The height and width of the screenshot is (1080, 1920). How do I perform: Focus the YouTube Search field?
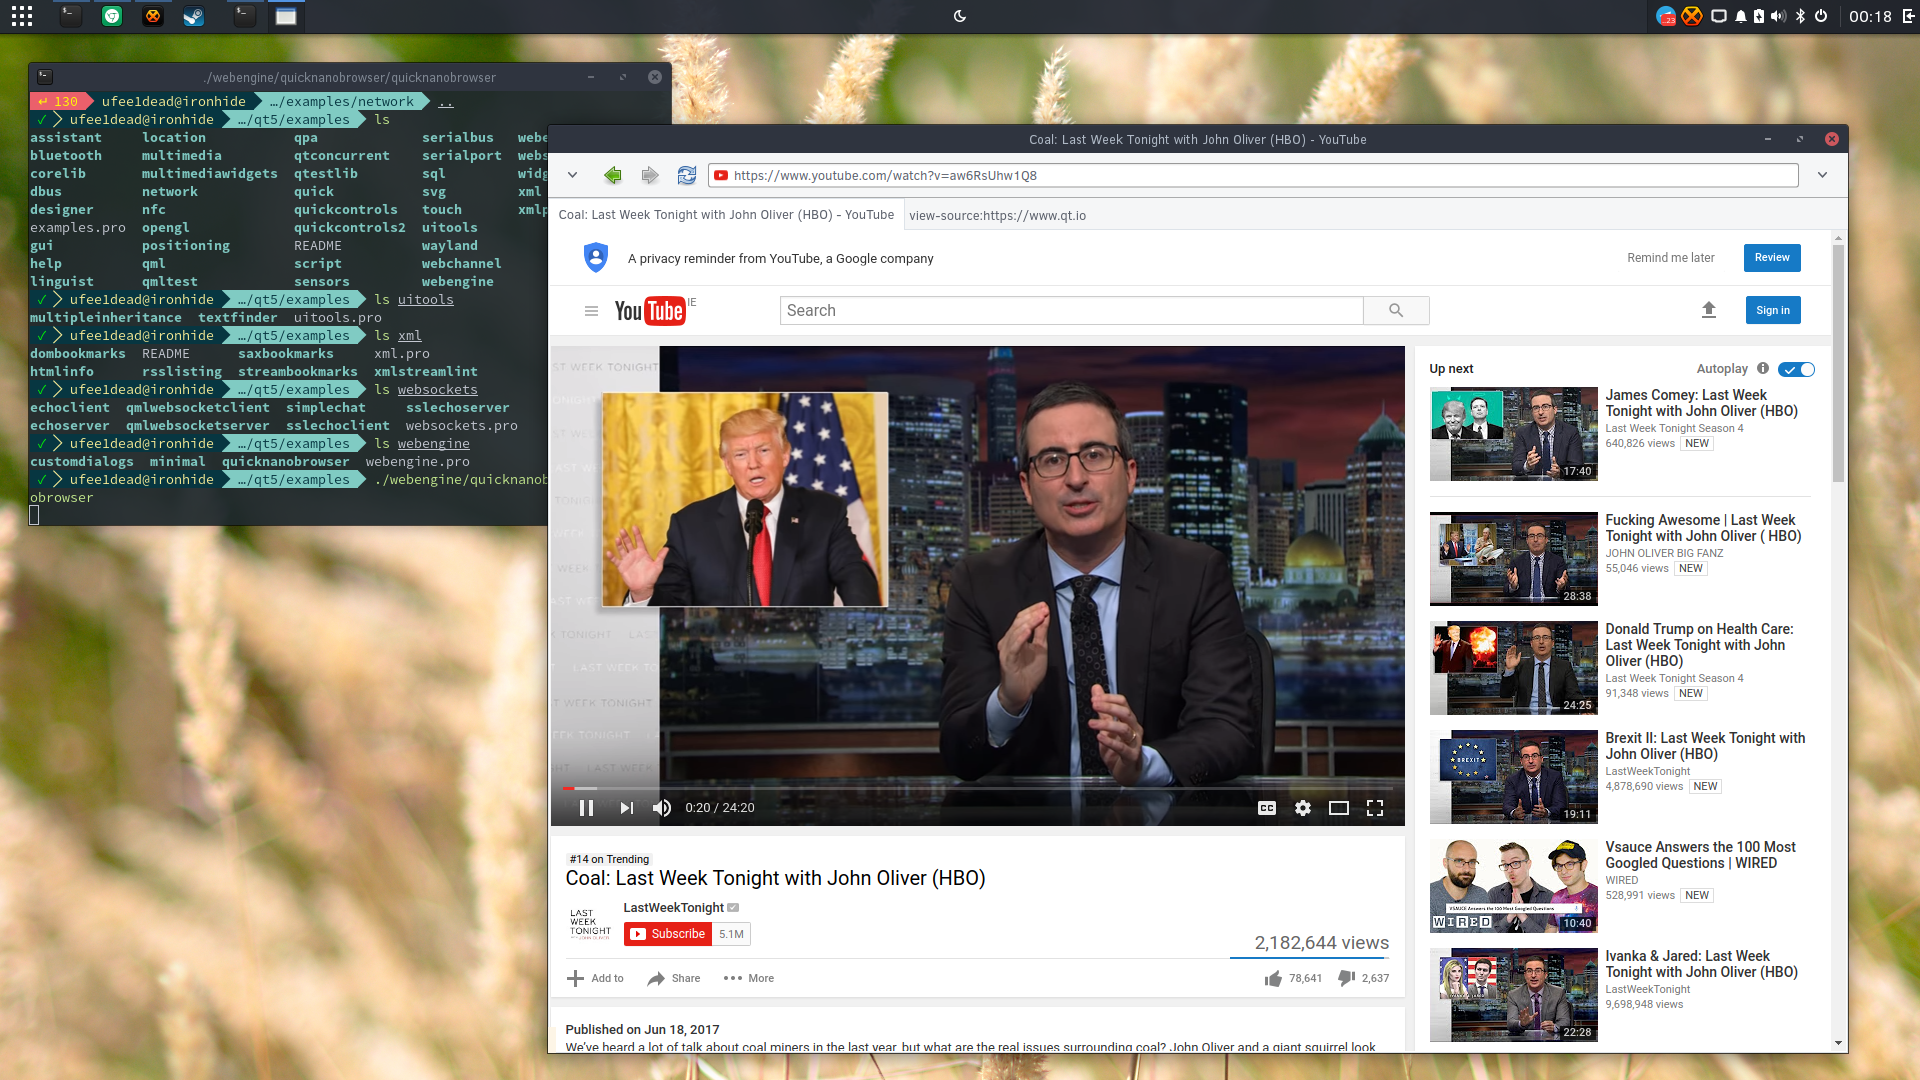coord(1071,311)
